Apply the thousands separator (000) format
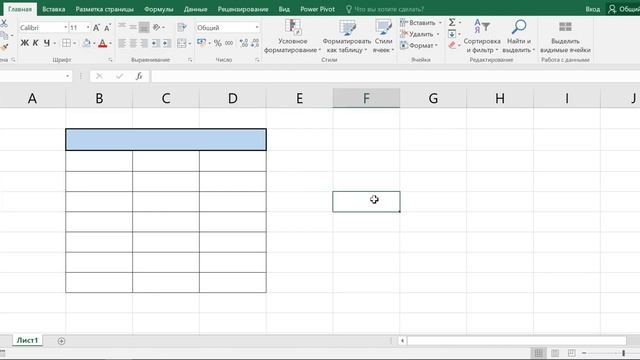The height and width of the screenshot is (360, 640). click(229, 43)
